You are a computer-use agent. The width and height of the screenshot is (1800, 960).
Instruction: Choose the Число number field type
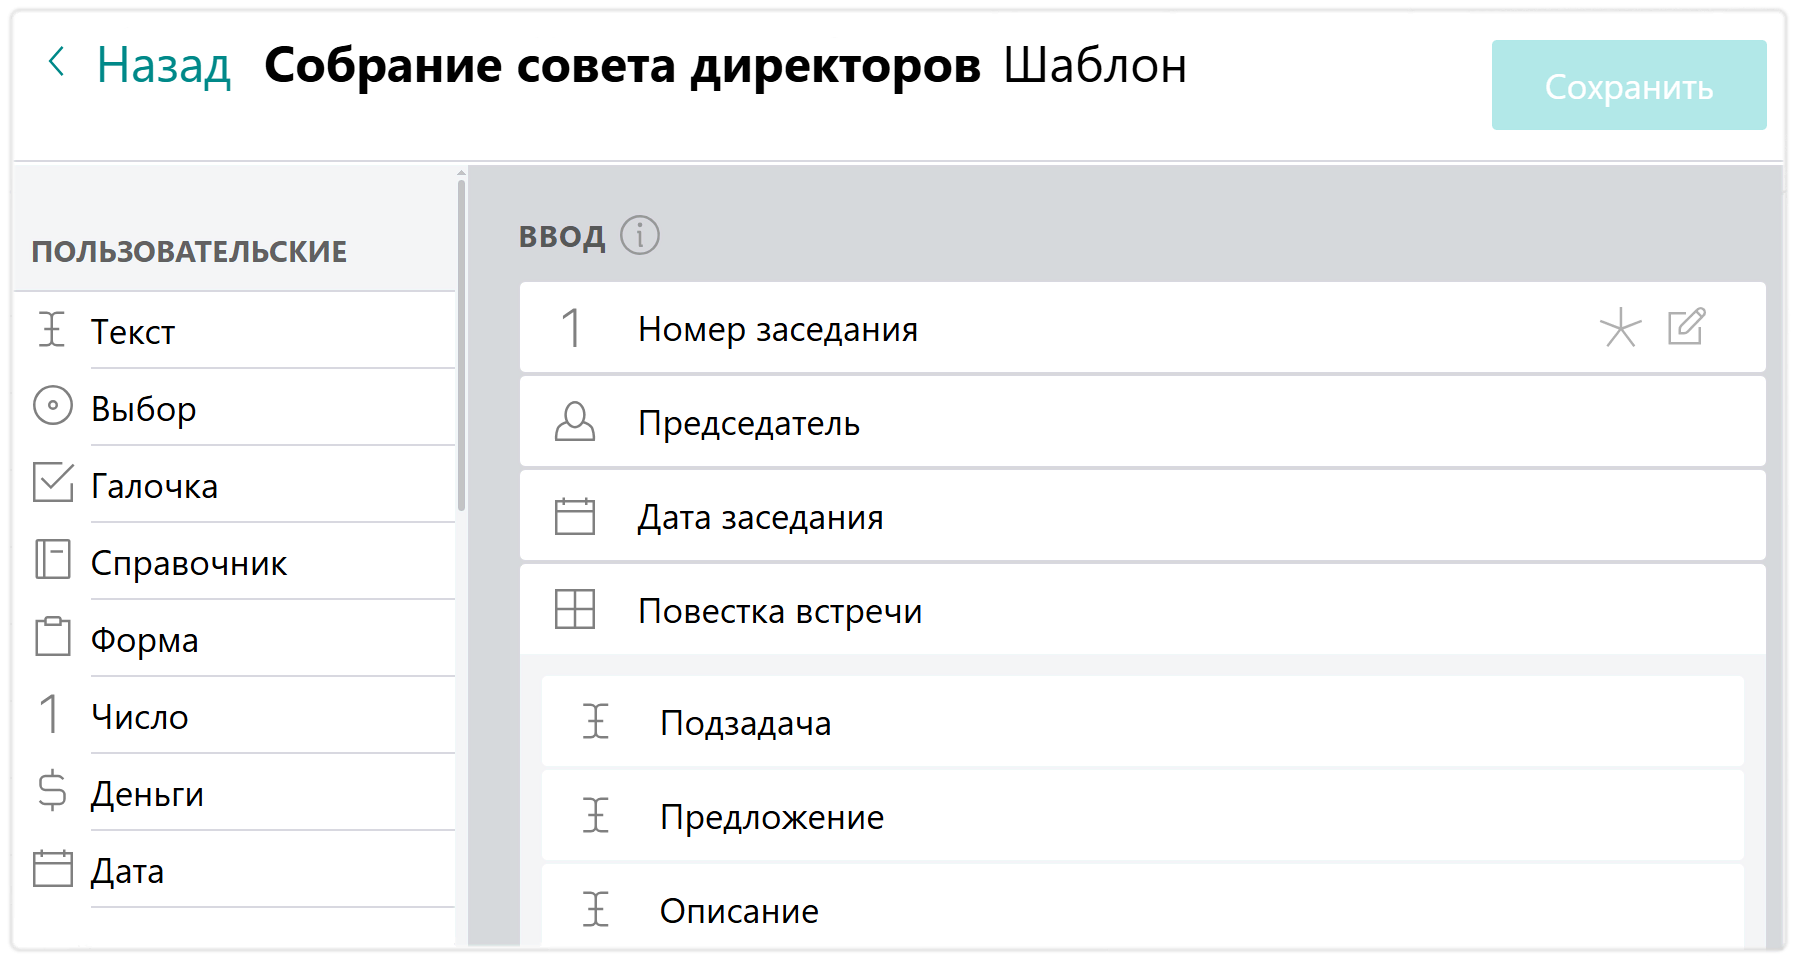click(x=139, y=716)
